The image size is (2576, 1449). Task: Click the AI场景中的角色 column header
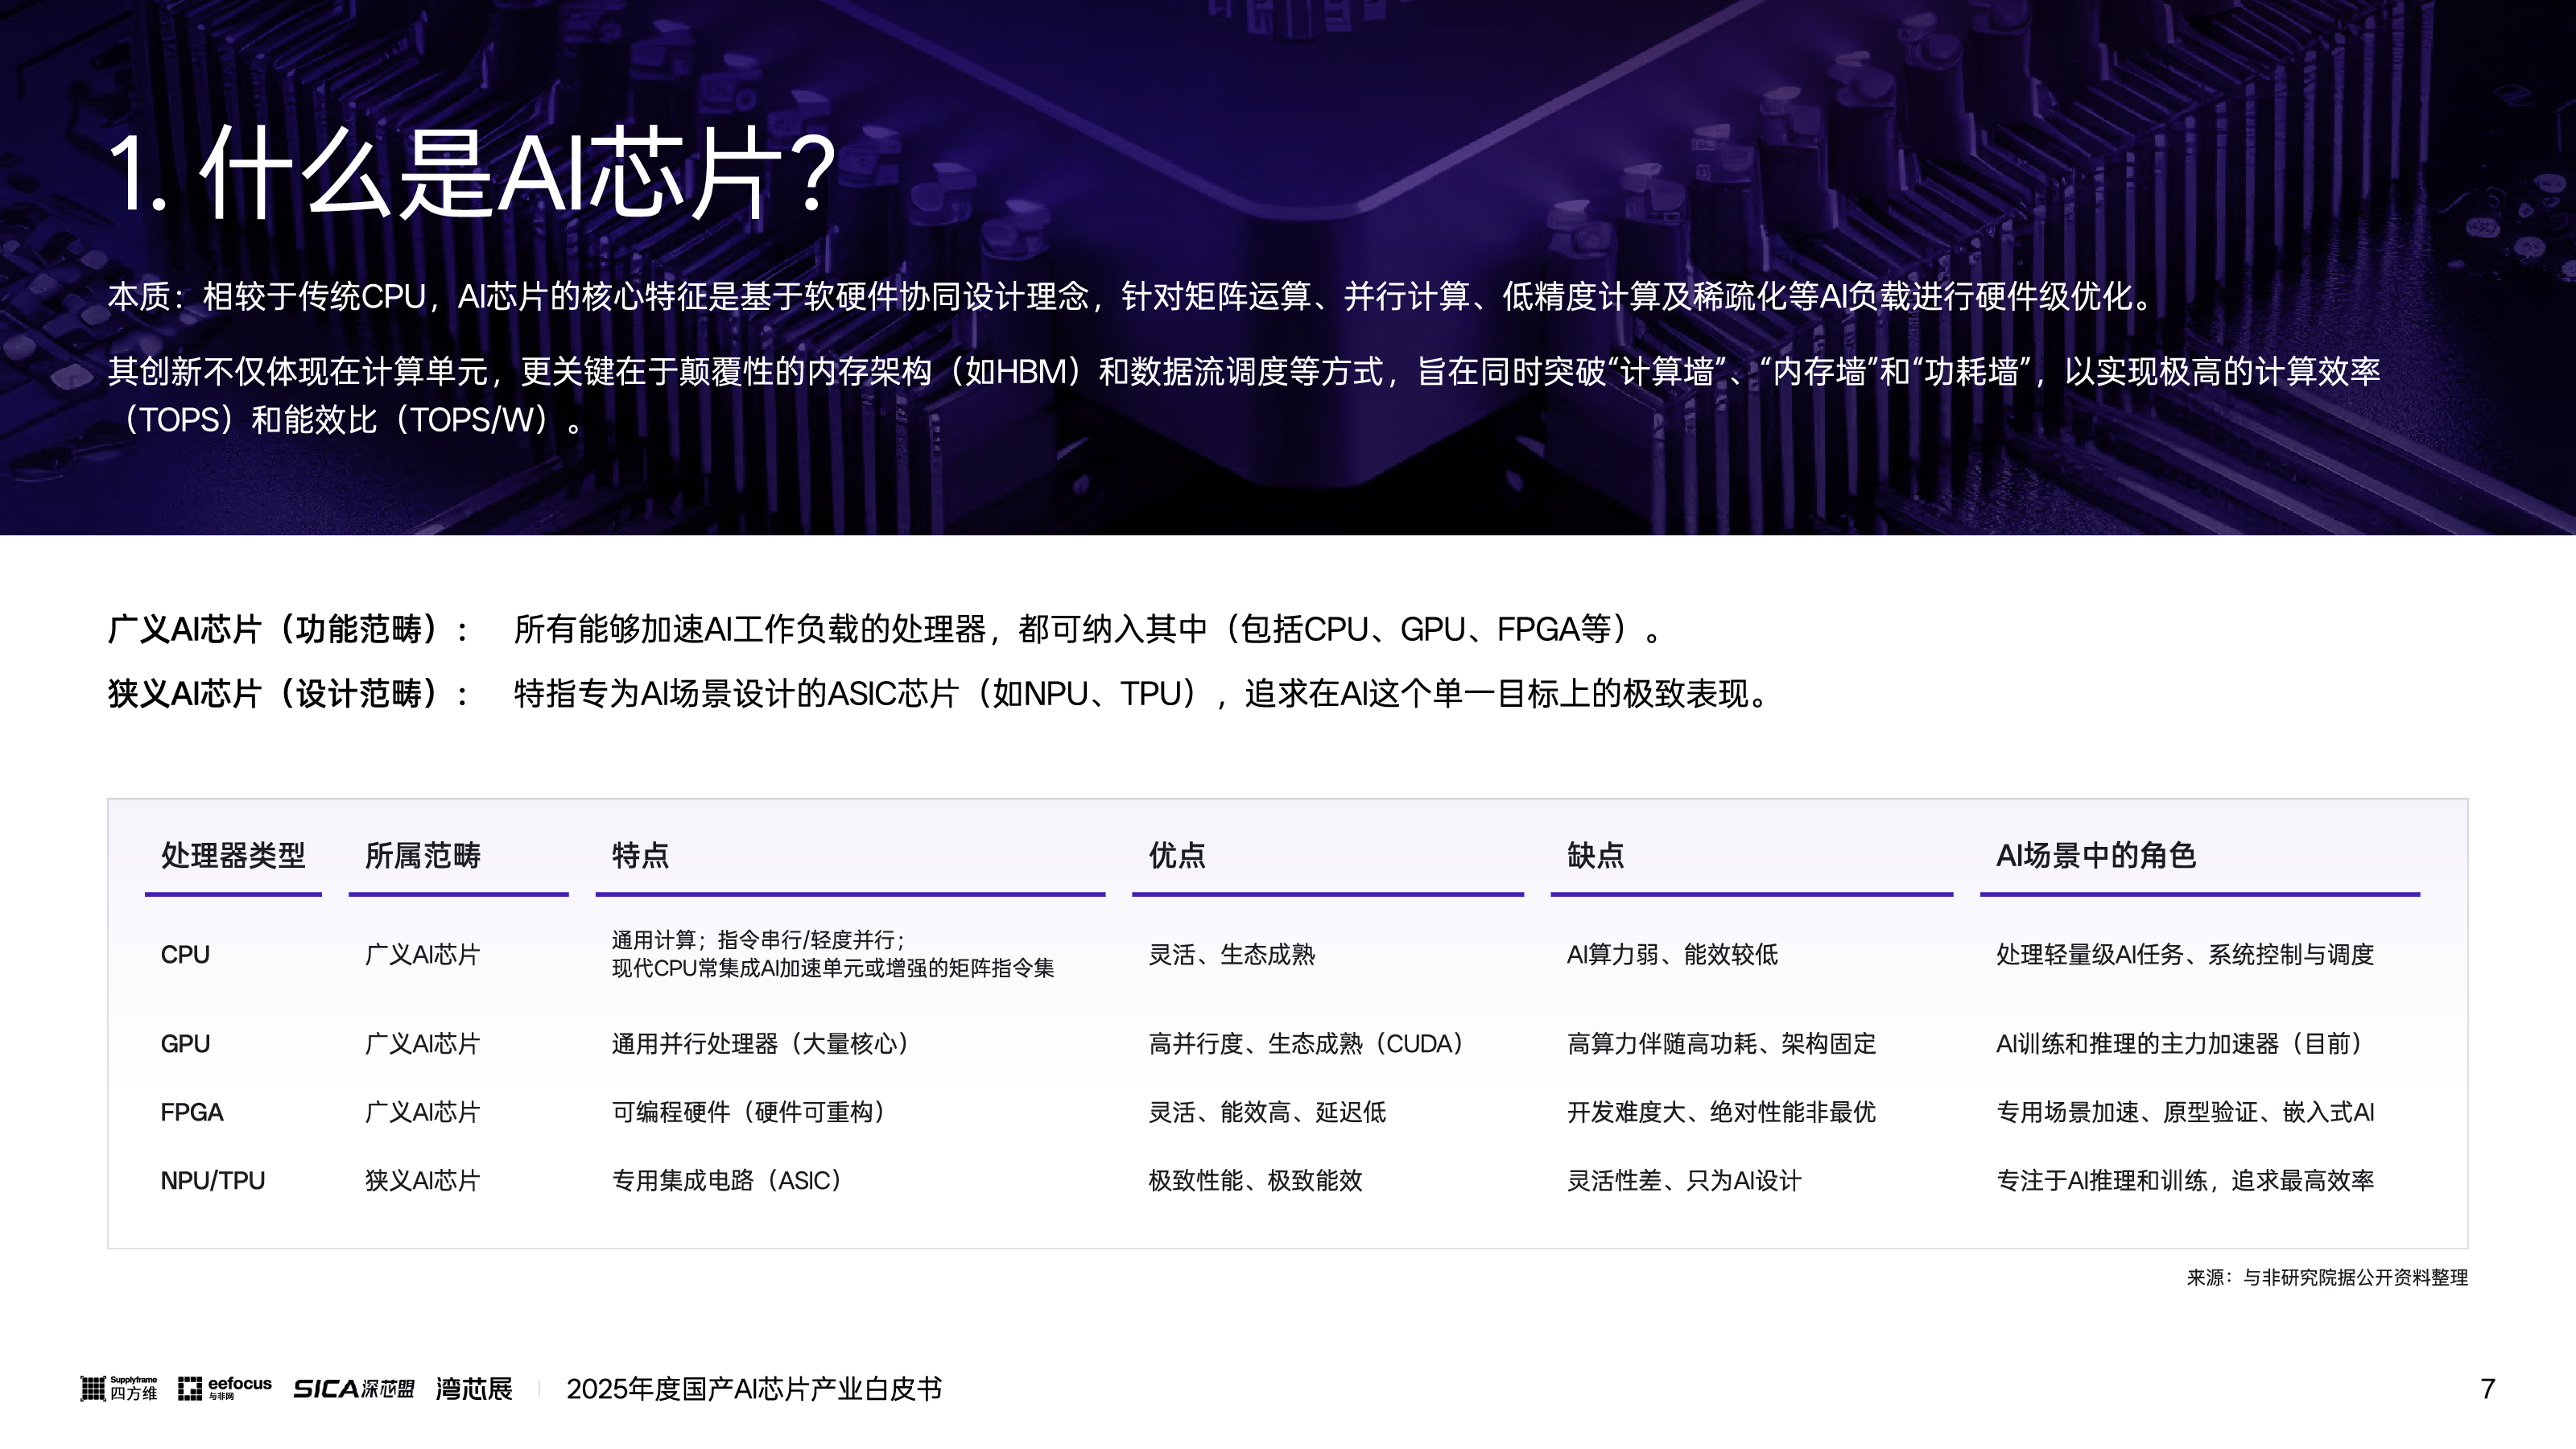click(x=2096, y=855)
